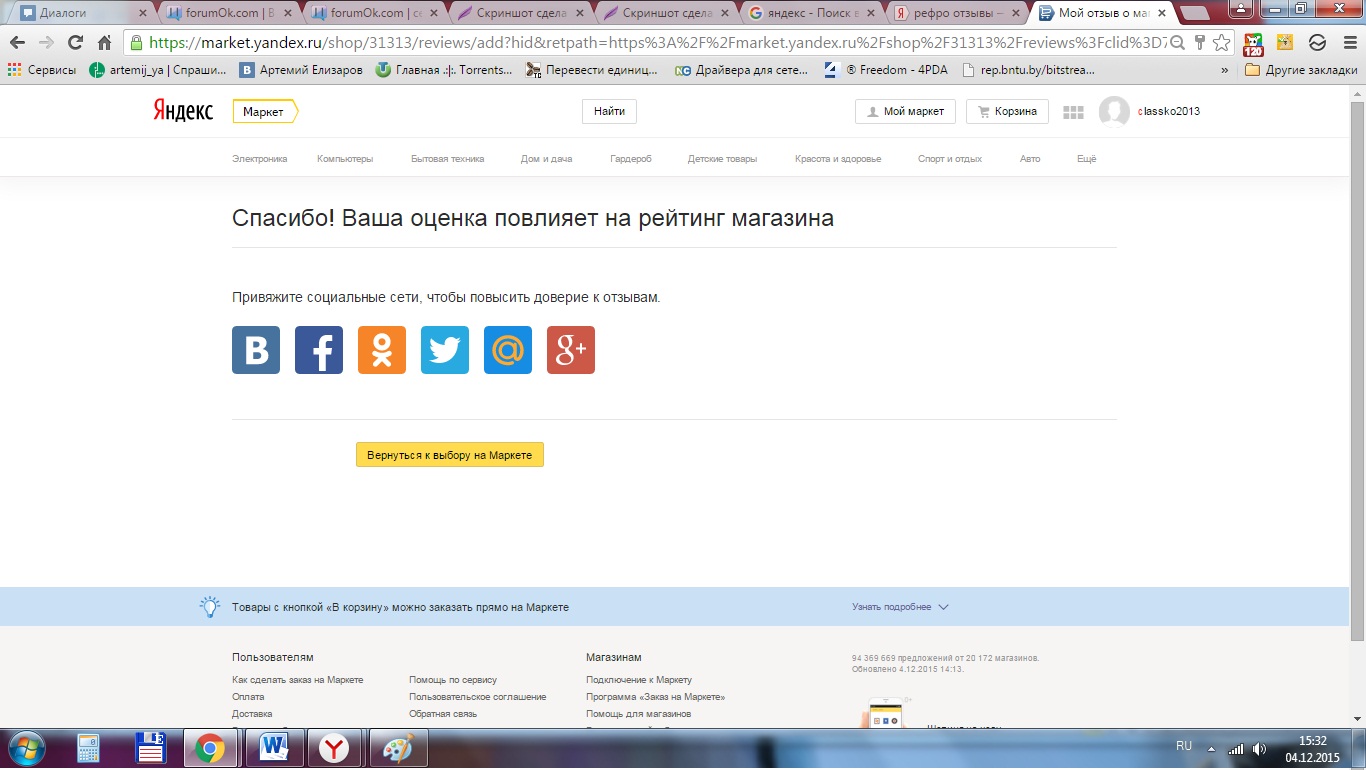The image size is (1366, 770).
Task: Open the Электроника category
Action: (260, 159)
